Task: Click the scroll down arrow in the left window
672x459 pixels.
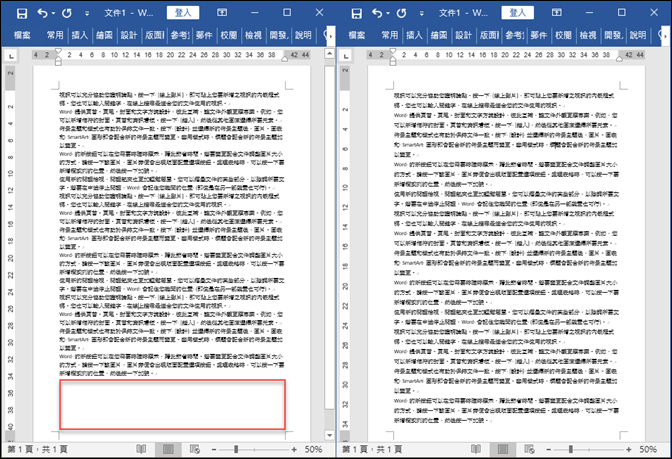Action: 329,435
